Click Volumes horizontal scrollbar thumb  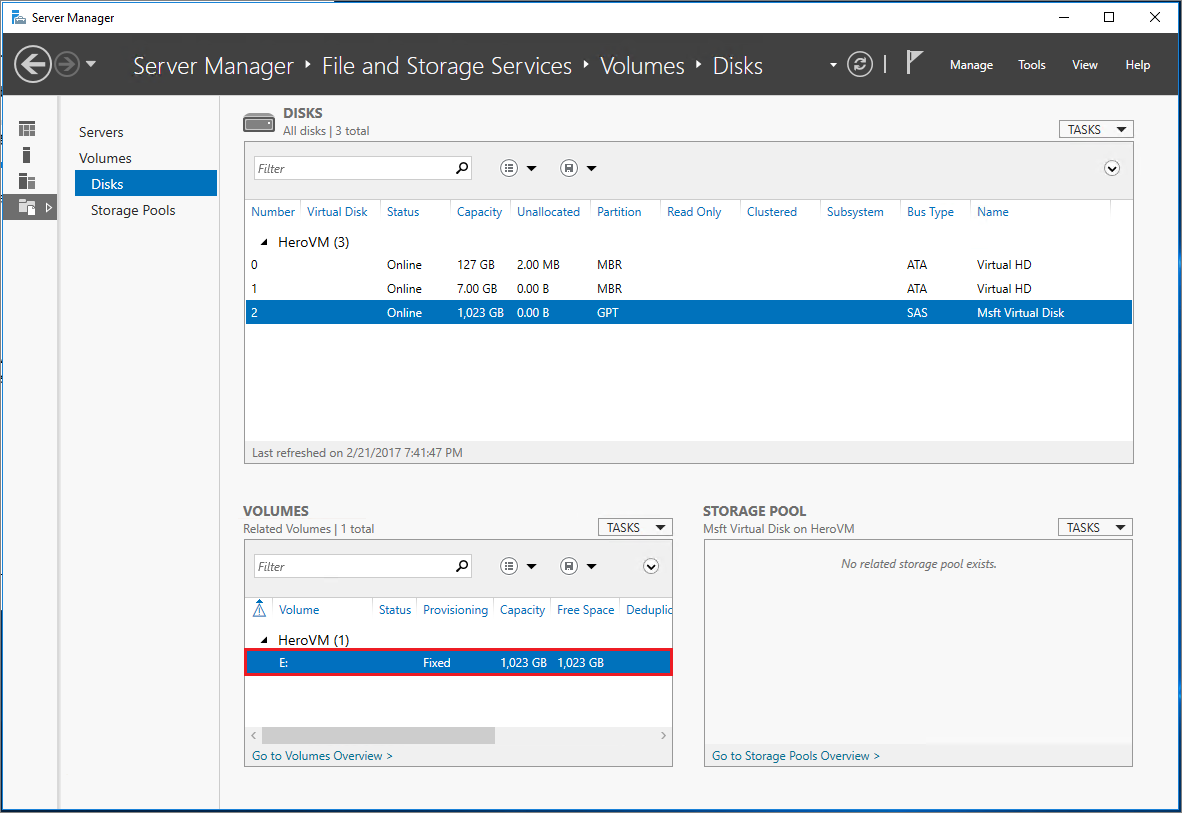point(378,735)
